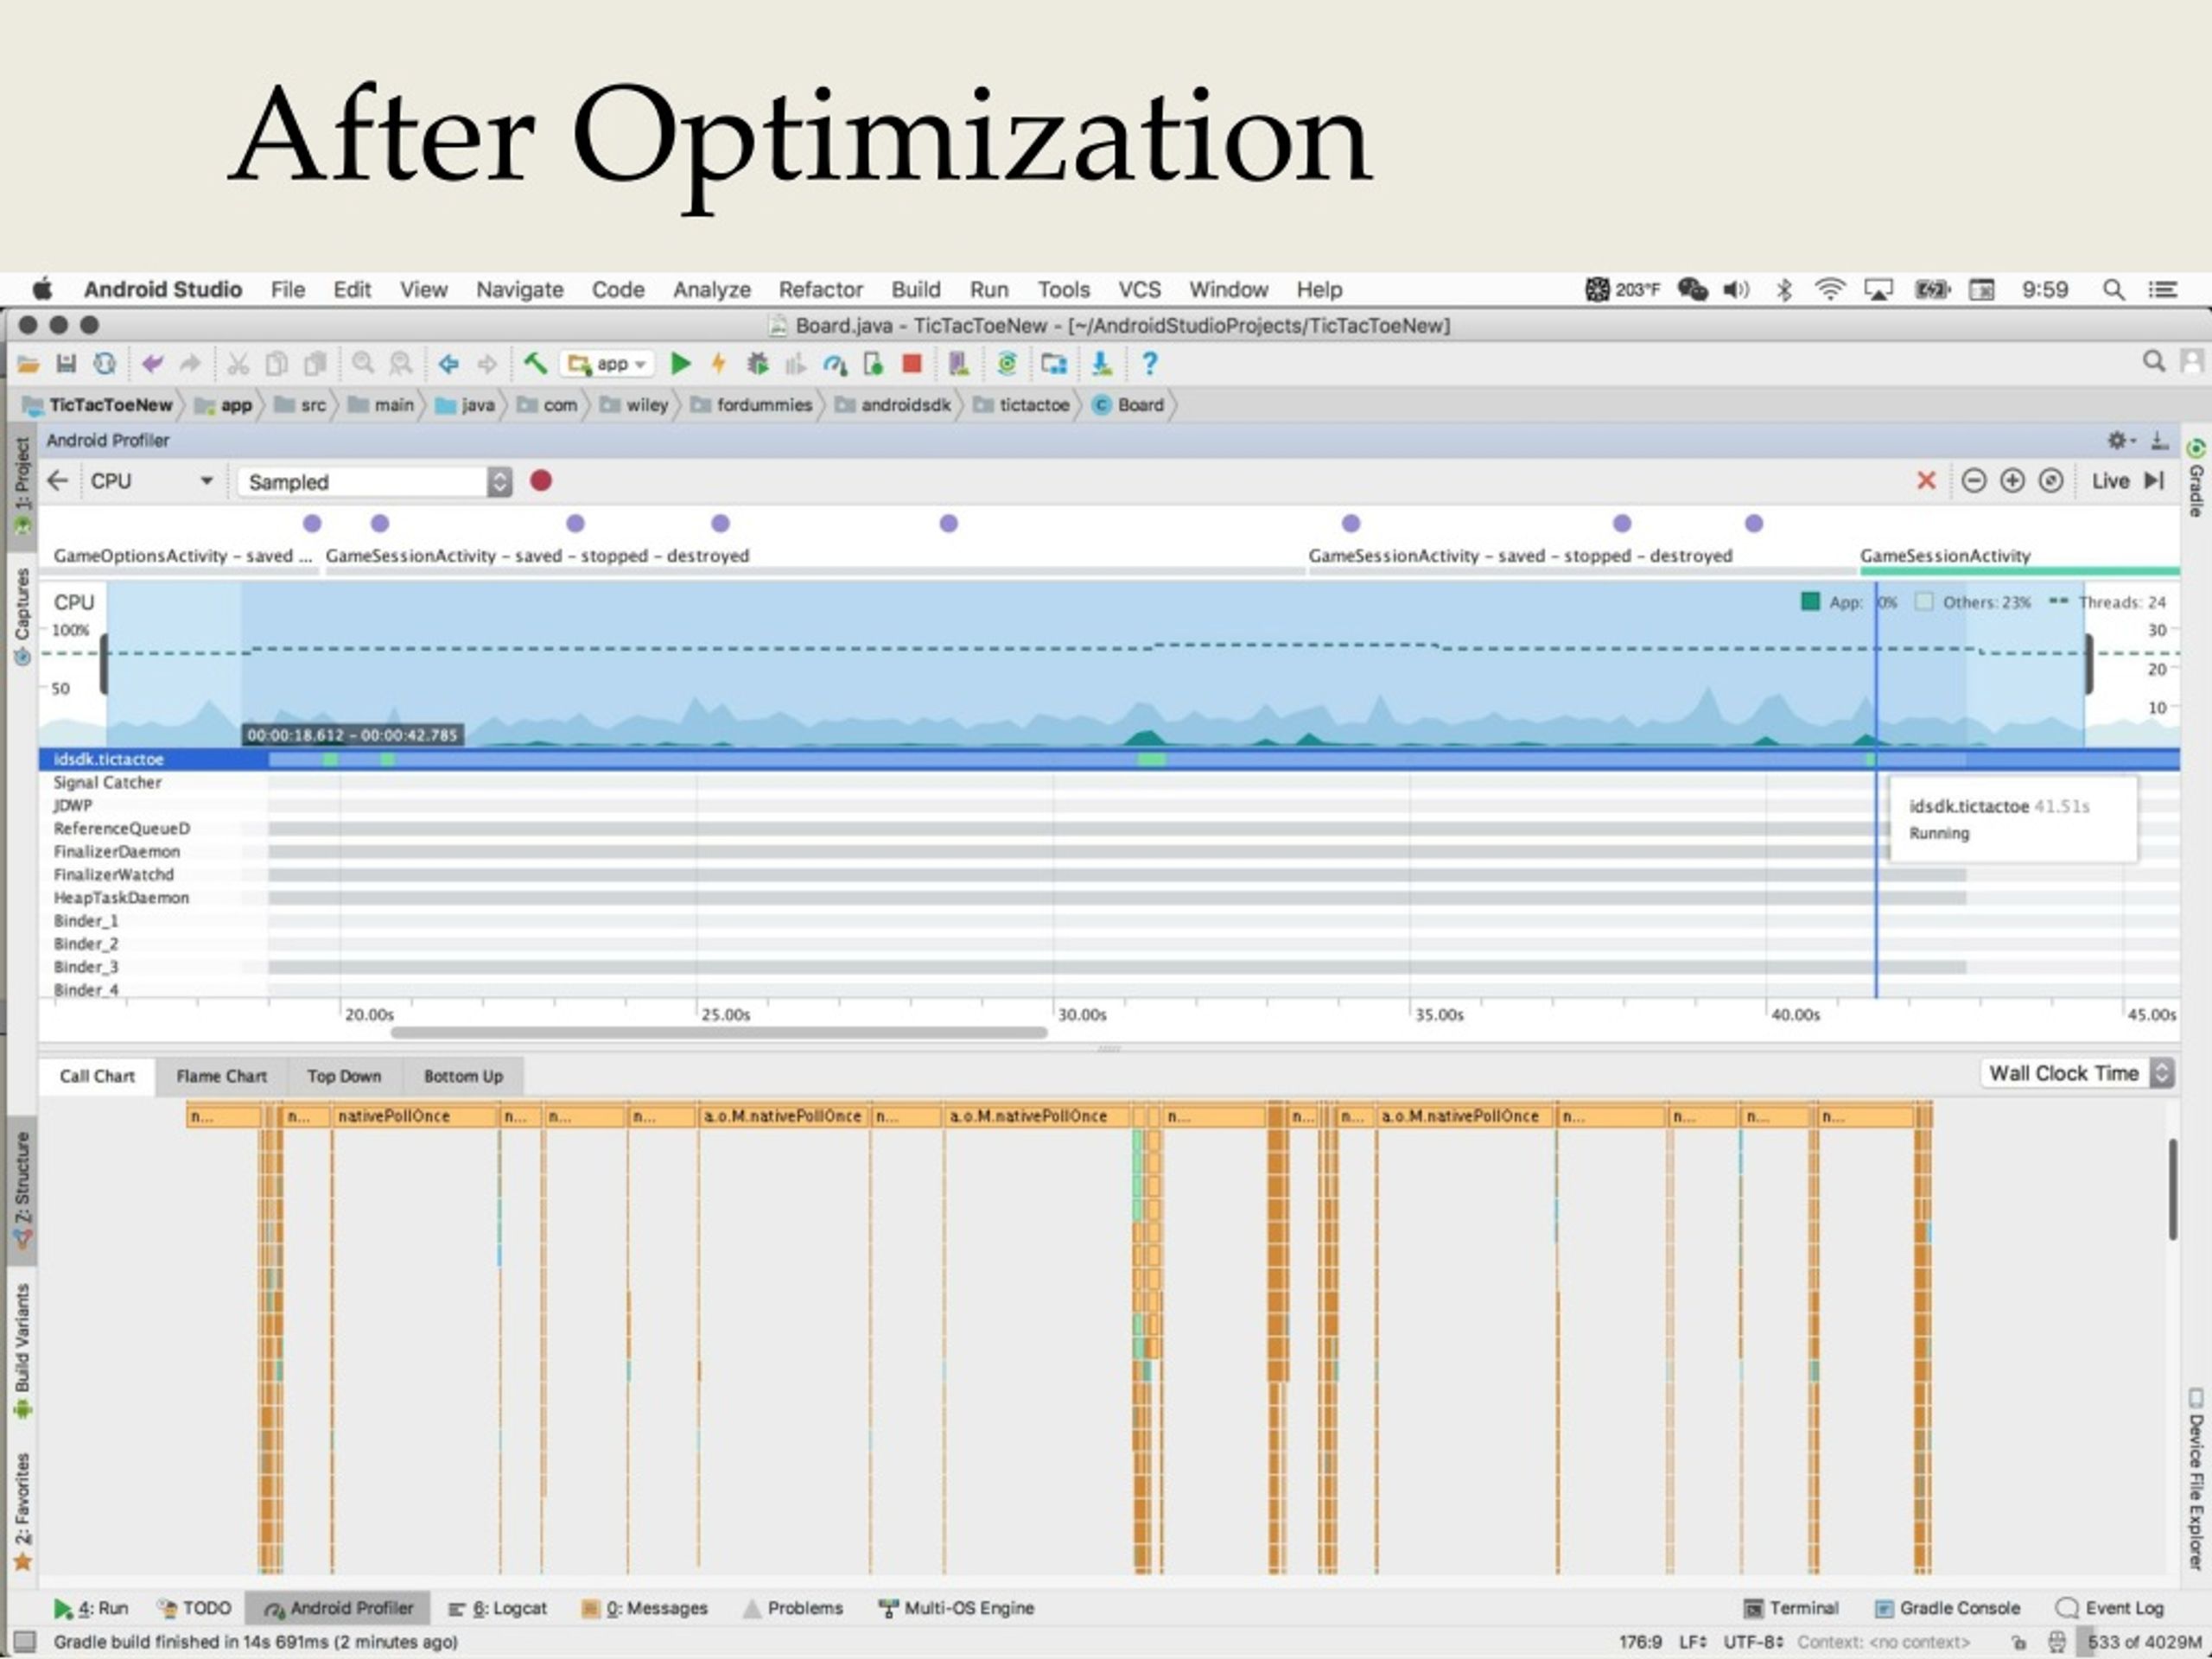The image size is (2212, 1659).
Task: Click the Cut scissors icon
Action: pos(238,364)
